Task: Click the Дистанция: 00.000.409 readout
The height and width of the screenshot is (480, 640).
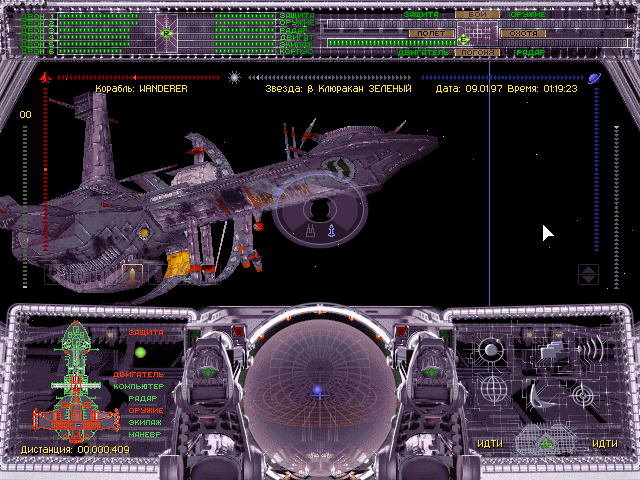Action: pyautogui.click(x=75, y=450)
